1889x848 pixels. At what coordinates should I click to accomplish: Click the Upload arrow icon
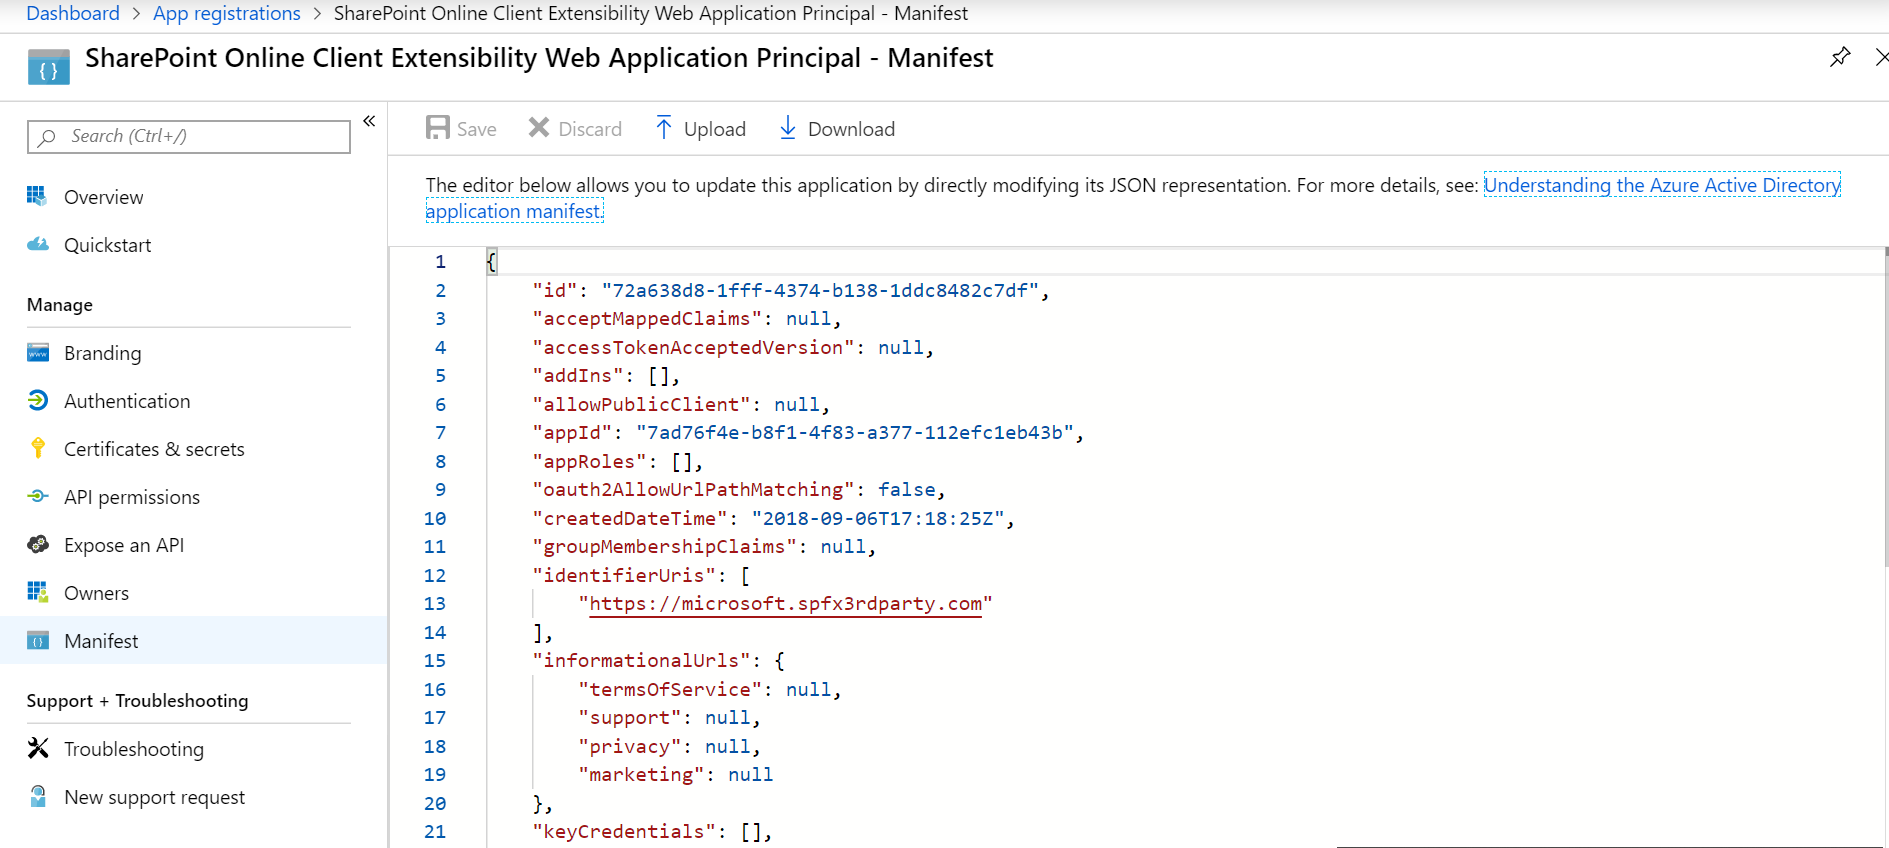(x=664, y=128)
